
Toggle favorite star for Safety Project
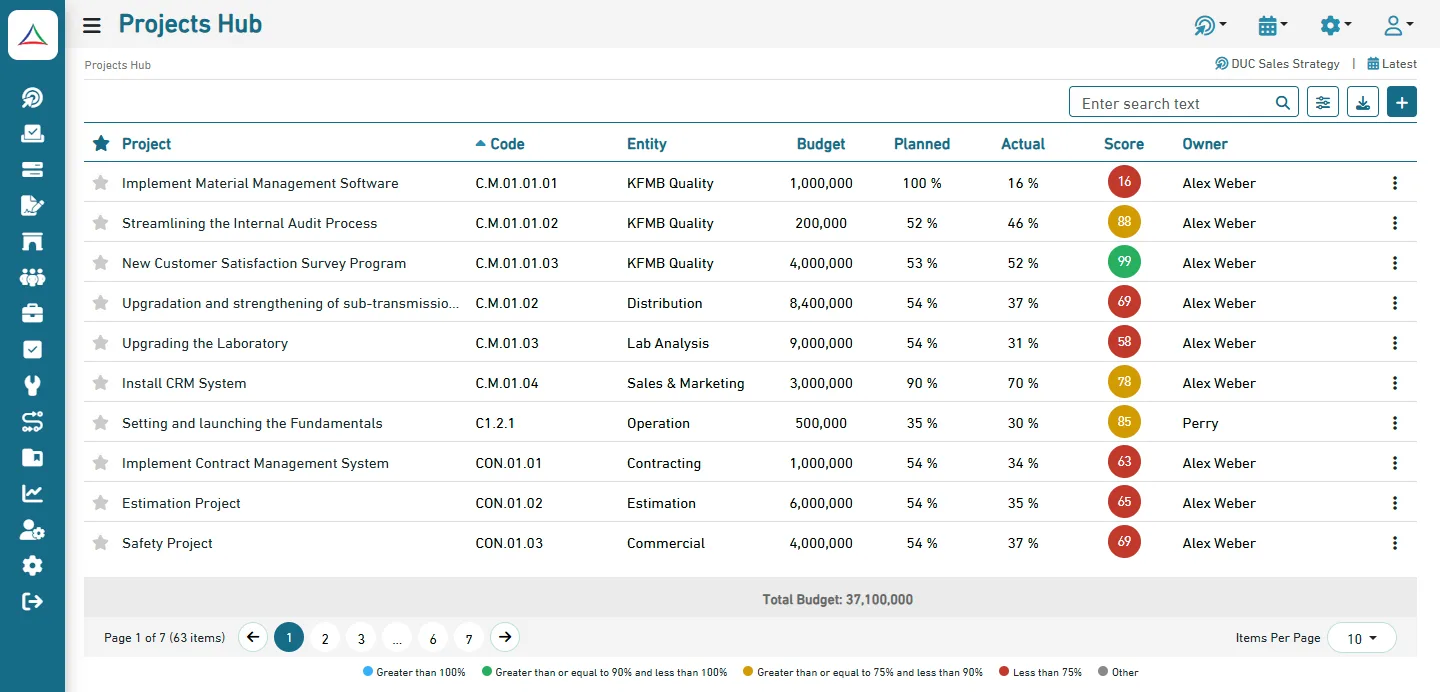(x=100, y=543)
